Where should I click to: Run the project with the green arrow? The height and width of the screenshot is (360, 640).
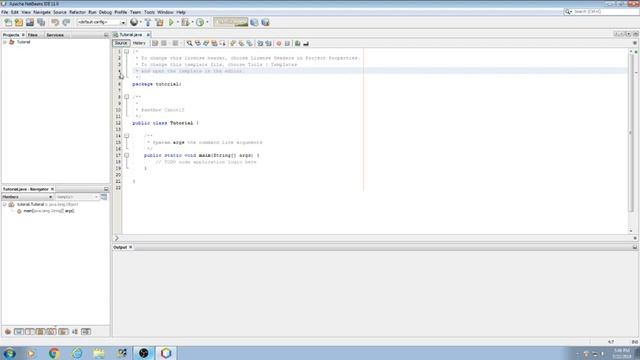tap(171, 22)
